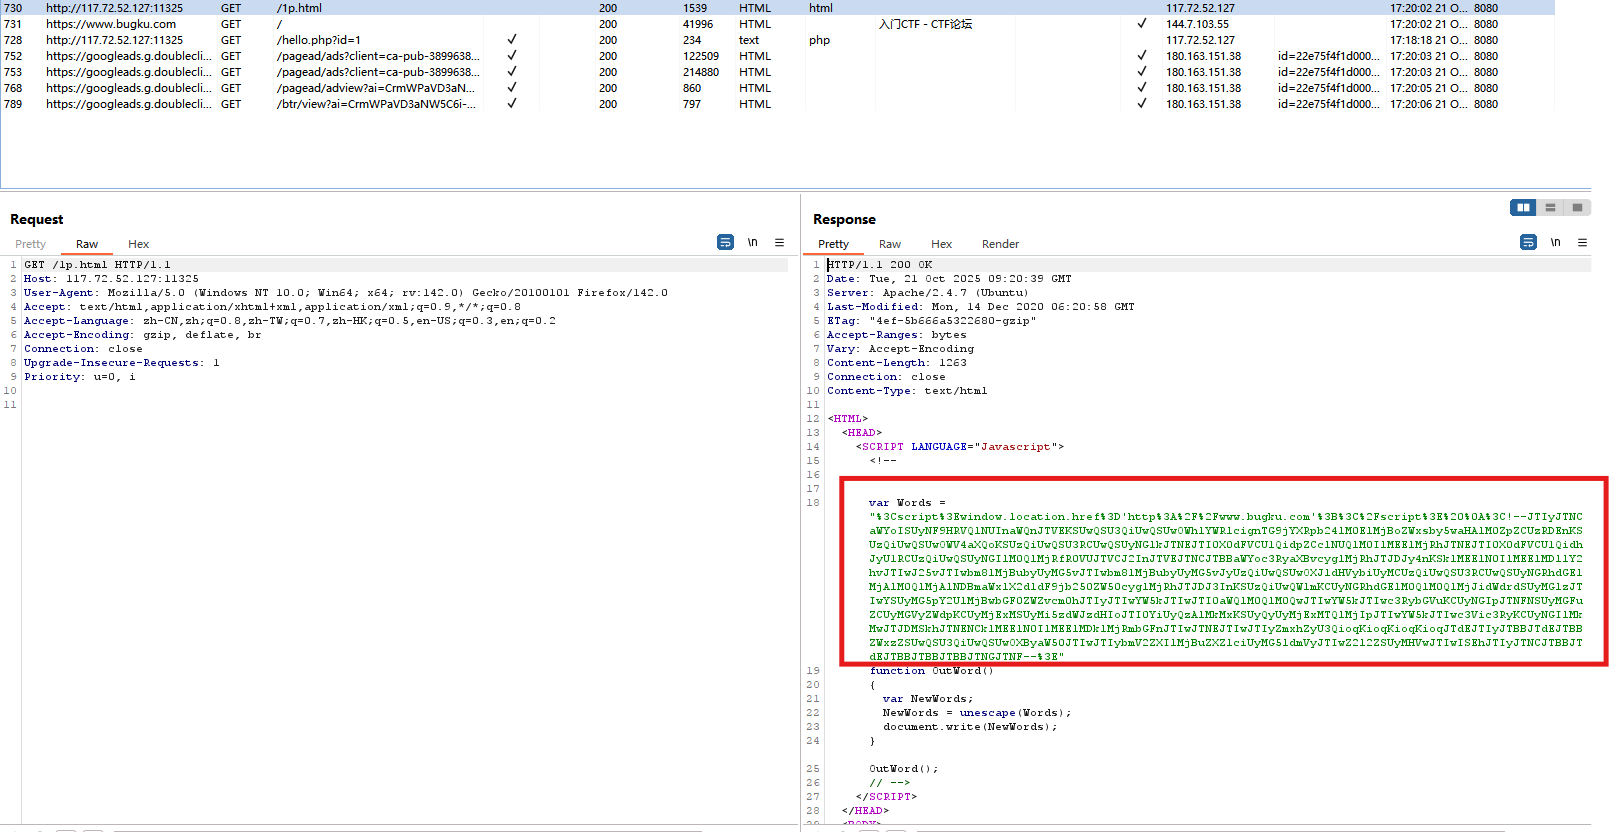This screenshot has width=1609, height=832.
Task: Select the /pagead/adview?ai= request in row 768
Action: point(376,88)
